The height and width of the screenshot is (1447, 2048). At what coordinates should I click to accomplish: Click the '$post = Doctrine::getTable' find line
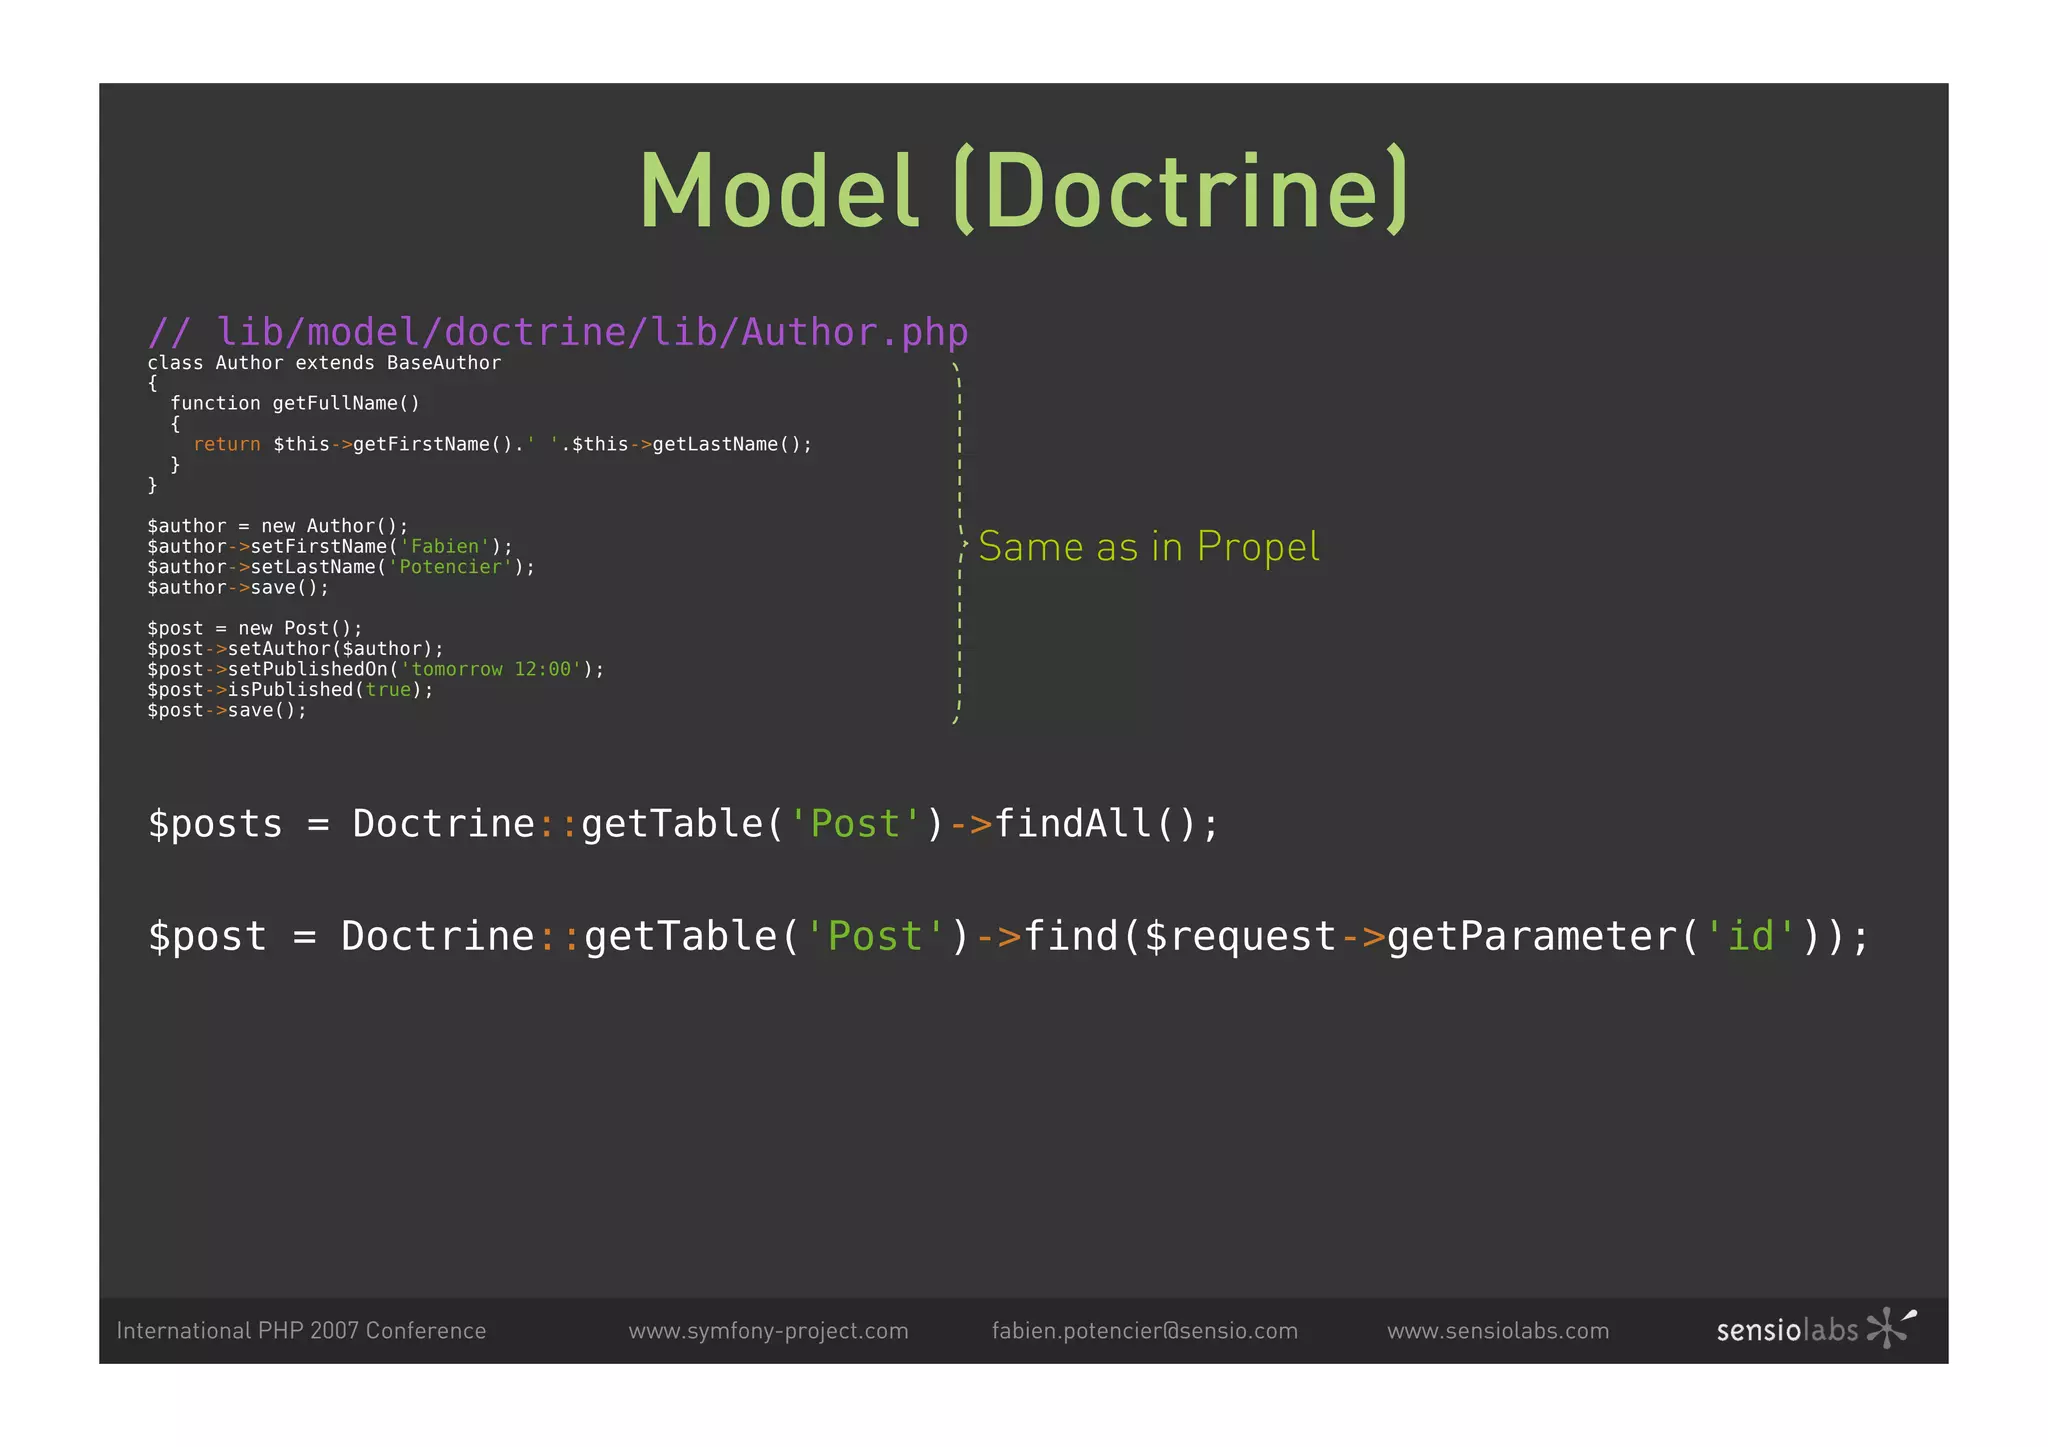1008,937
